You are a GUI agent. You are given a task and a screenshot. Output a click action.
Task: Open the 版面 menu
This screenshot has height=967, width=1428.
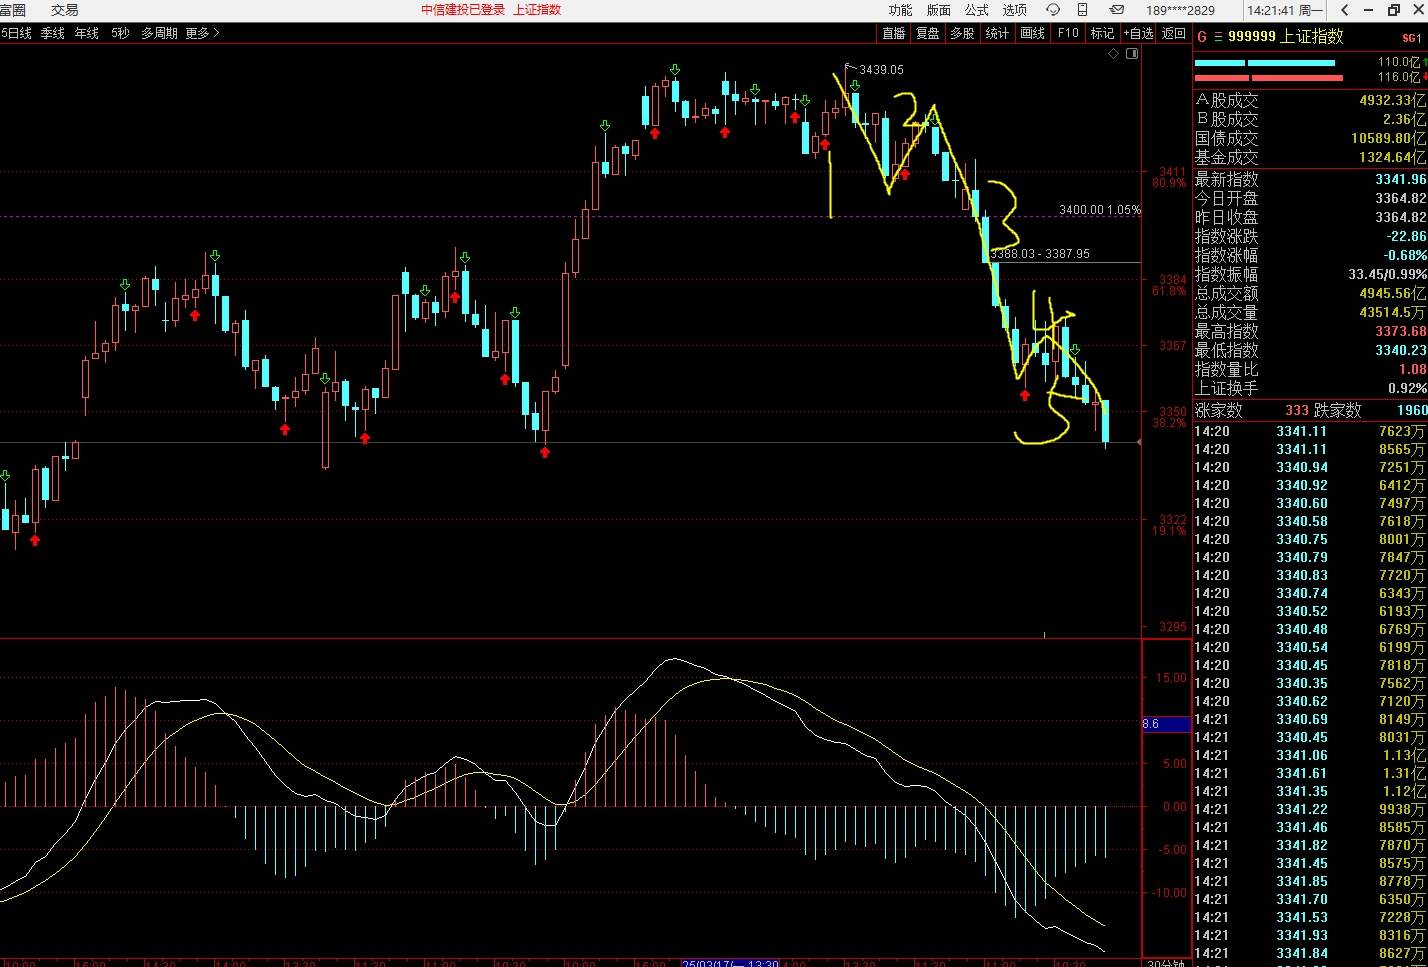point(938,10)
